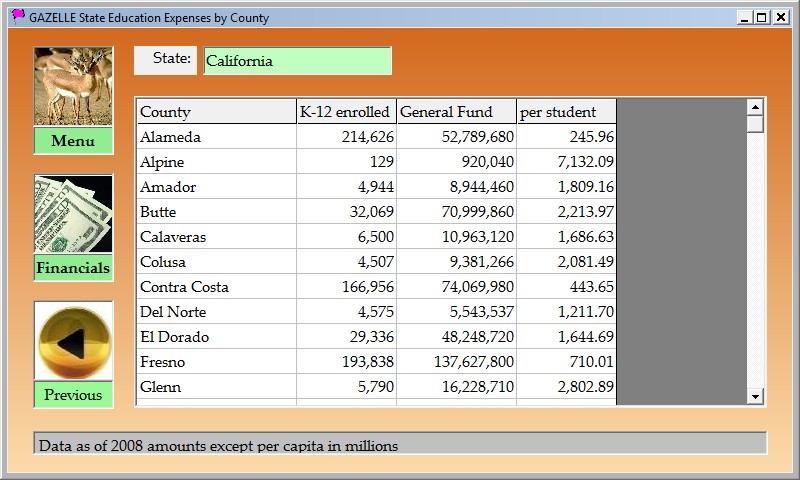Click the dollar bills Financials image
The height and width of the screenshot is (480, 800).
coord(73,214)
